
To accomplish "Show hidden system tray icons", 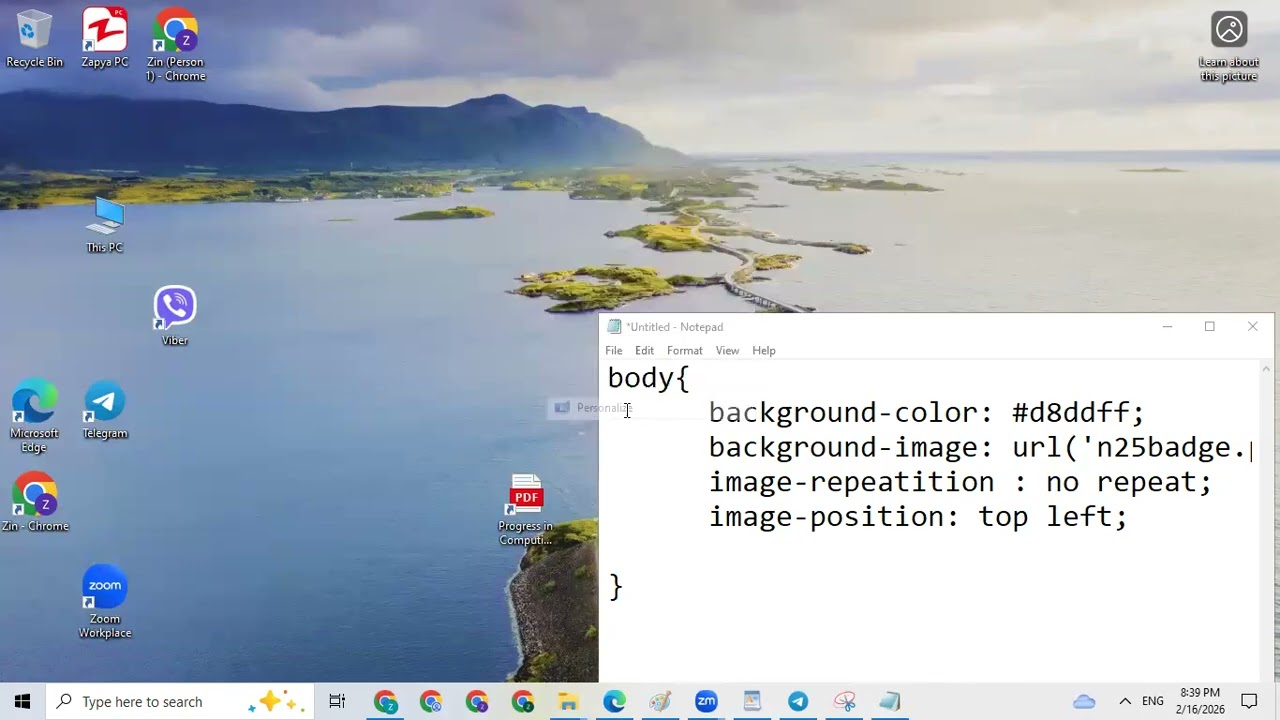I will click(1125, 701).
